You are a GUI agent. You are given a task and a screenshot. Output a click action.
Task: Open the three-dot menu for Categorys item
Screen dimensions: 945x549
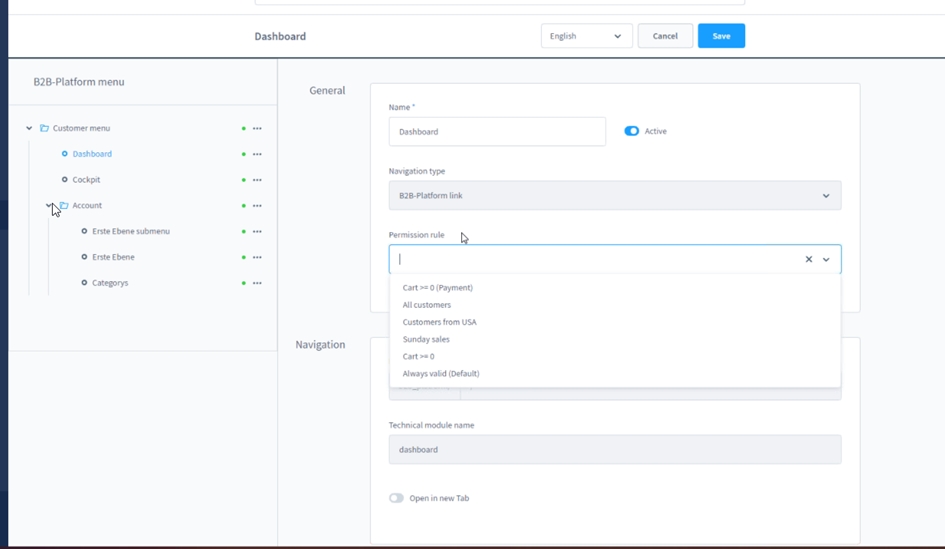coord(257,283)
